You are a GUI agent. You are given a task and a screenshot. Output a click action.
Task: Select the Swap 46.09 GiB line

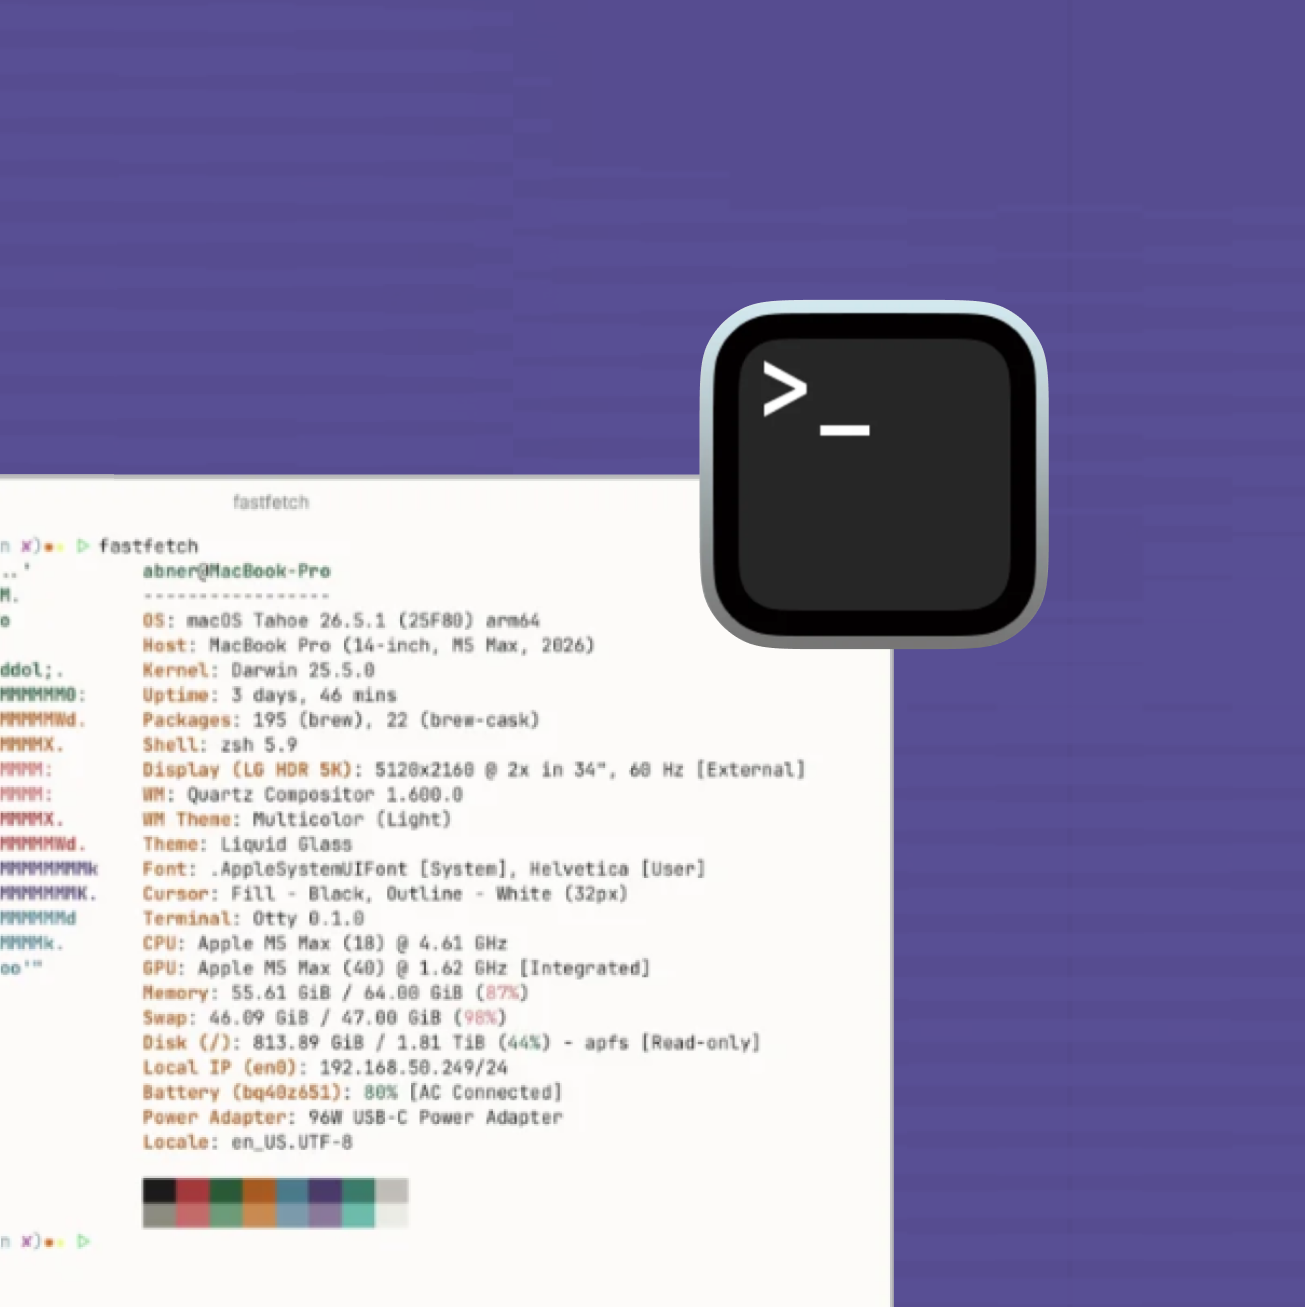click(x=324, y=1018)
